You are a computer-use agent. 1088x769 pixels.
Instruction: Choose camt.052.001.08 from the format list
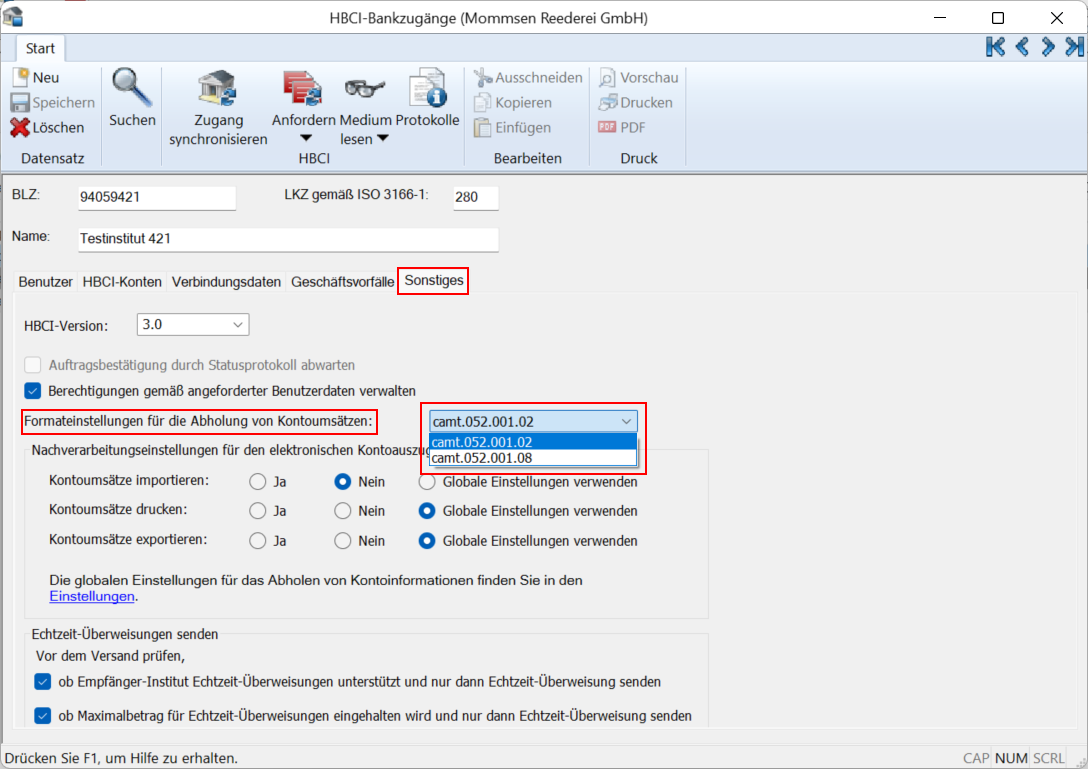[x=482, y=458]
